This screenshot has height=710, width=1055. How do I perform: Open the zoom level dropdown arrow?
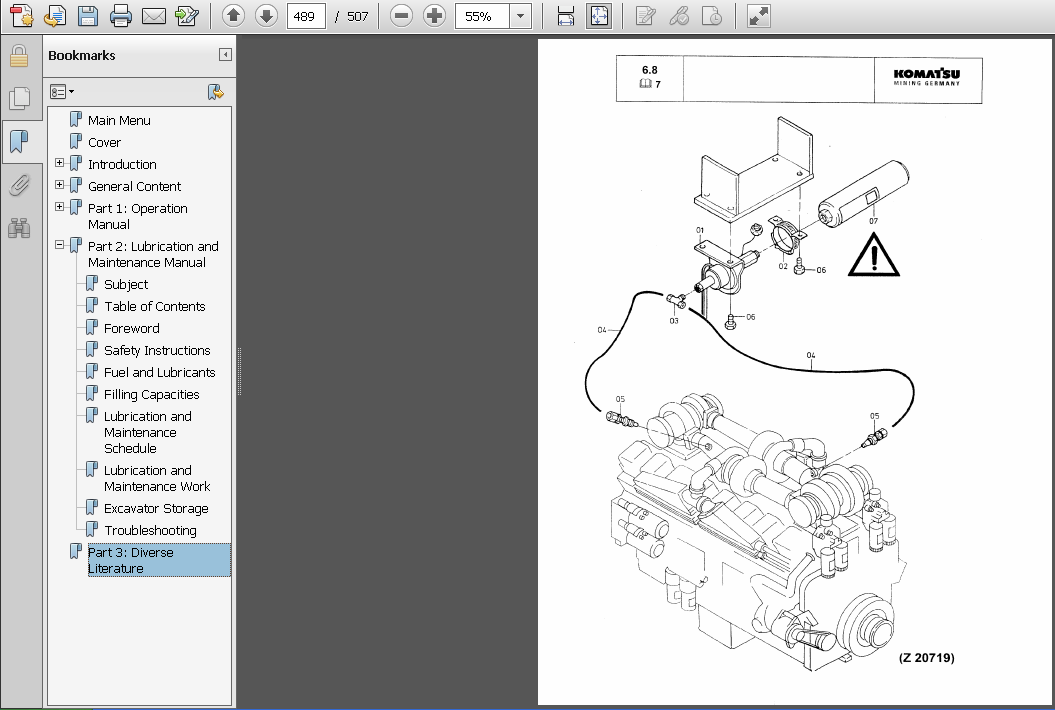pos(520,16)
